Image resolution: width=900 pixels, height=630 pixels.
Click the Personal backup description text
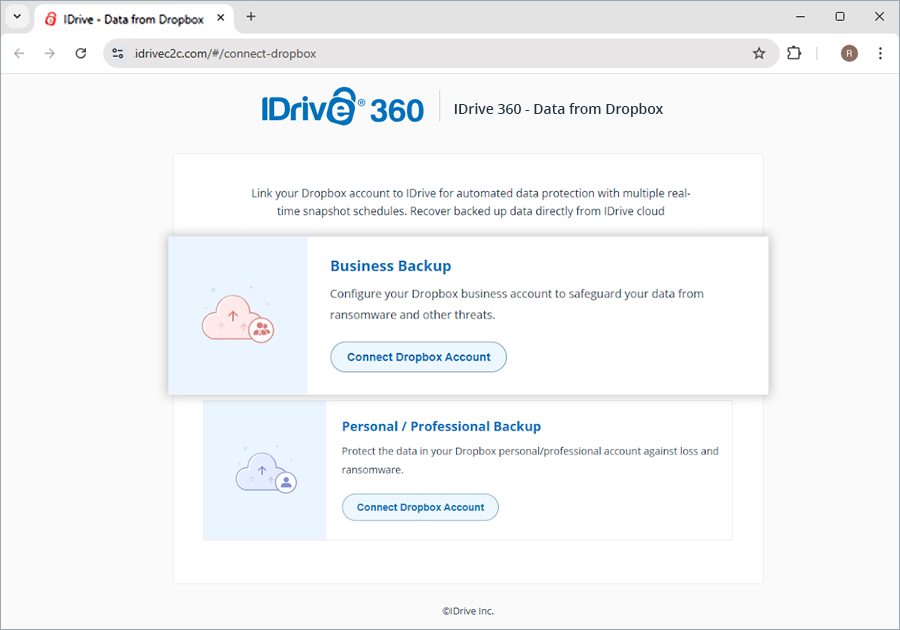pyautogui.click(x=530, y=460)
